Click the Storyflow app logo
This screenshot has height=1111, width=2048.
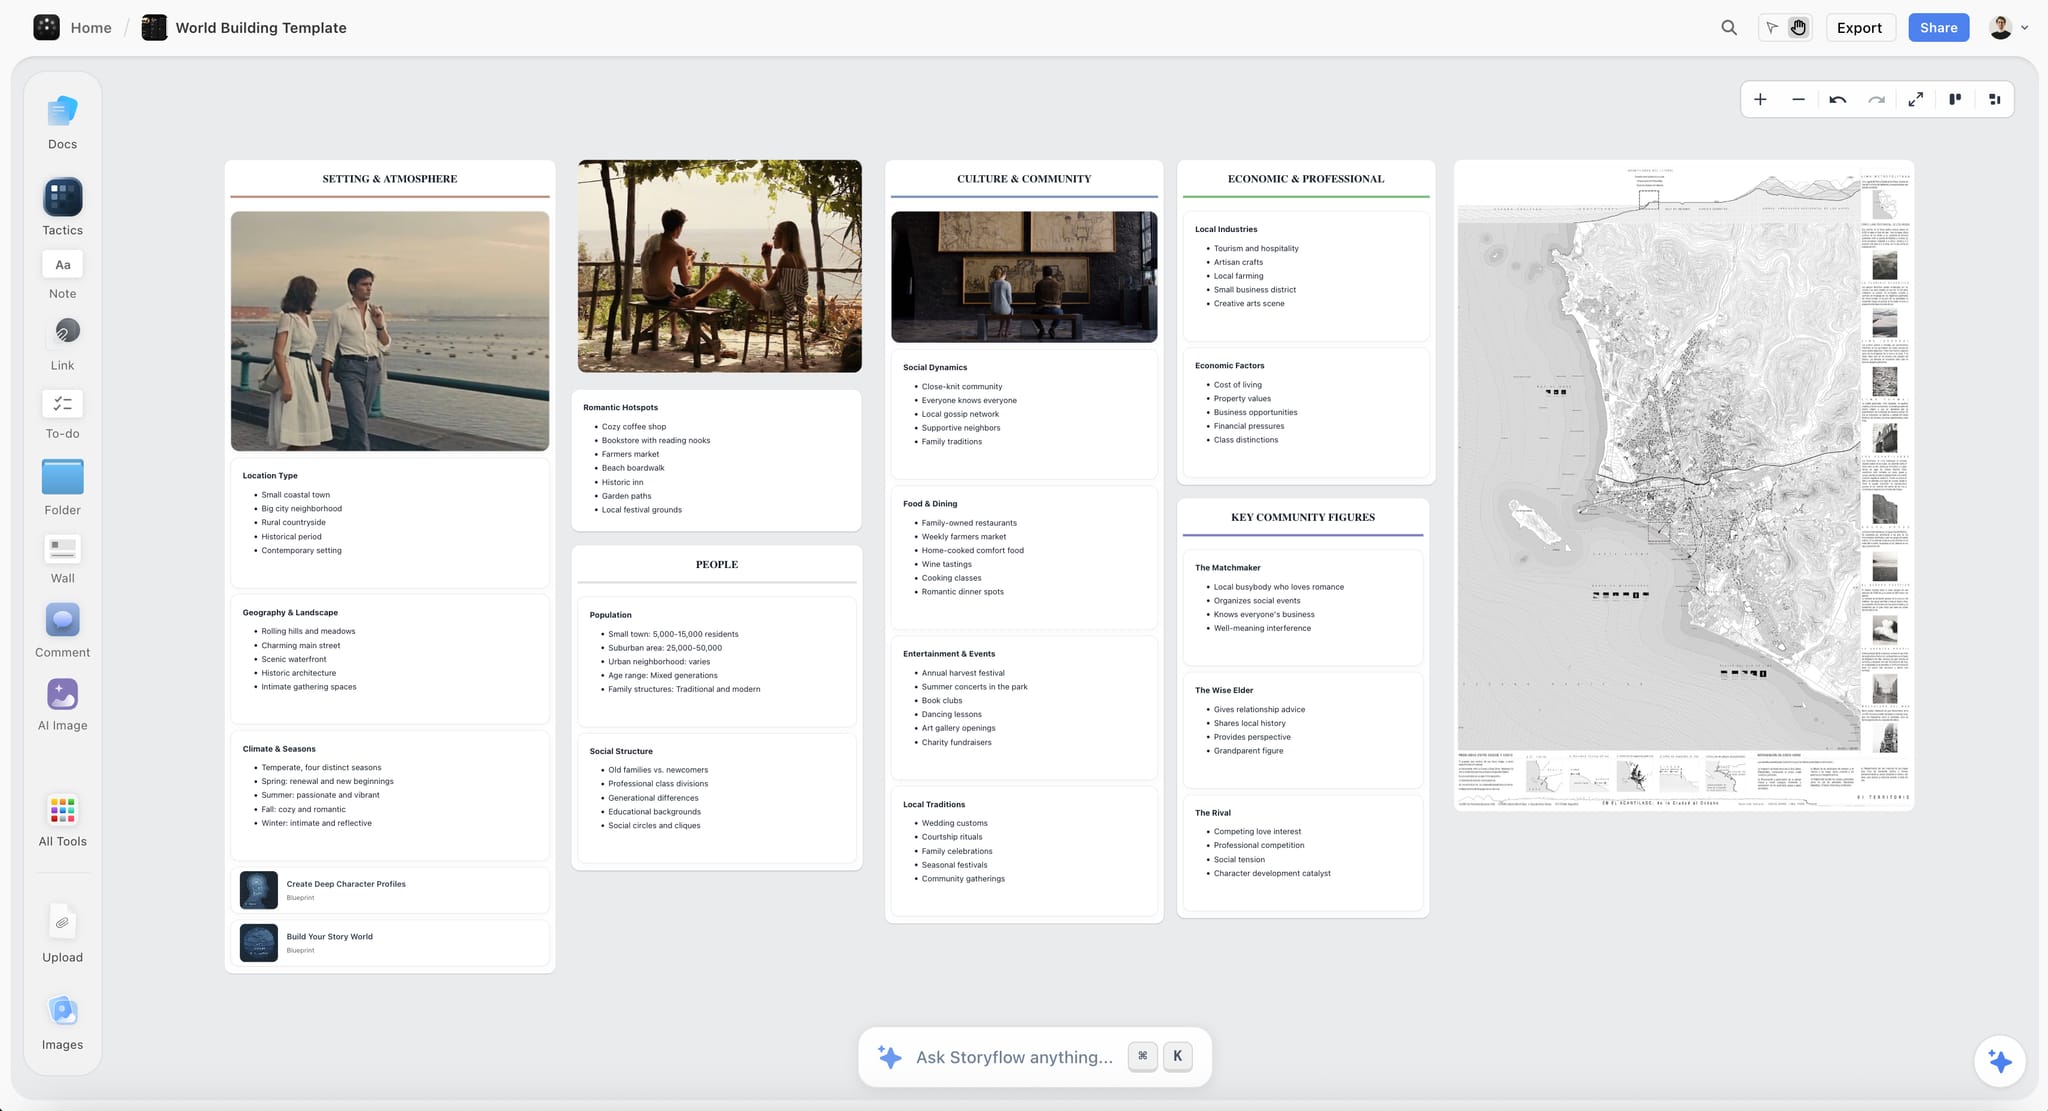46,27
